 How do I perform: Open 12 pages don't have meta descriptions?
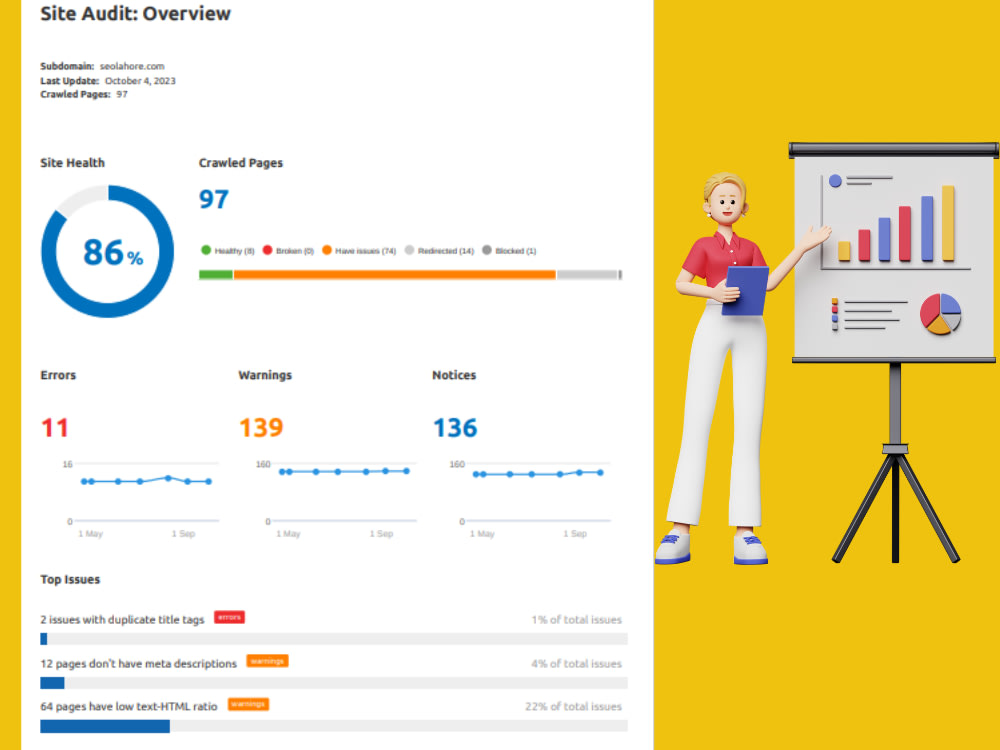pyautogui.click(x=138, y=663)
